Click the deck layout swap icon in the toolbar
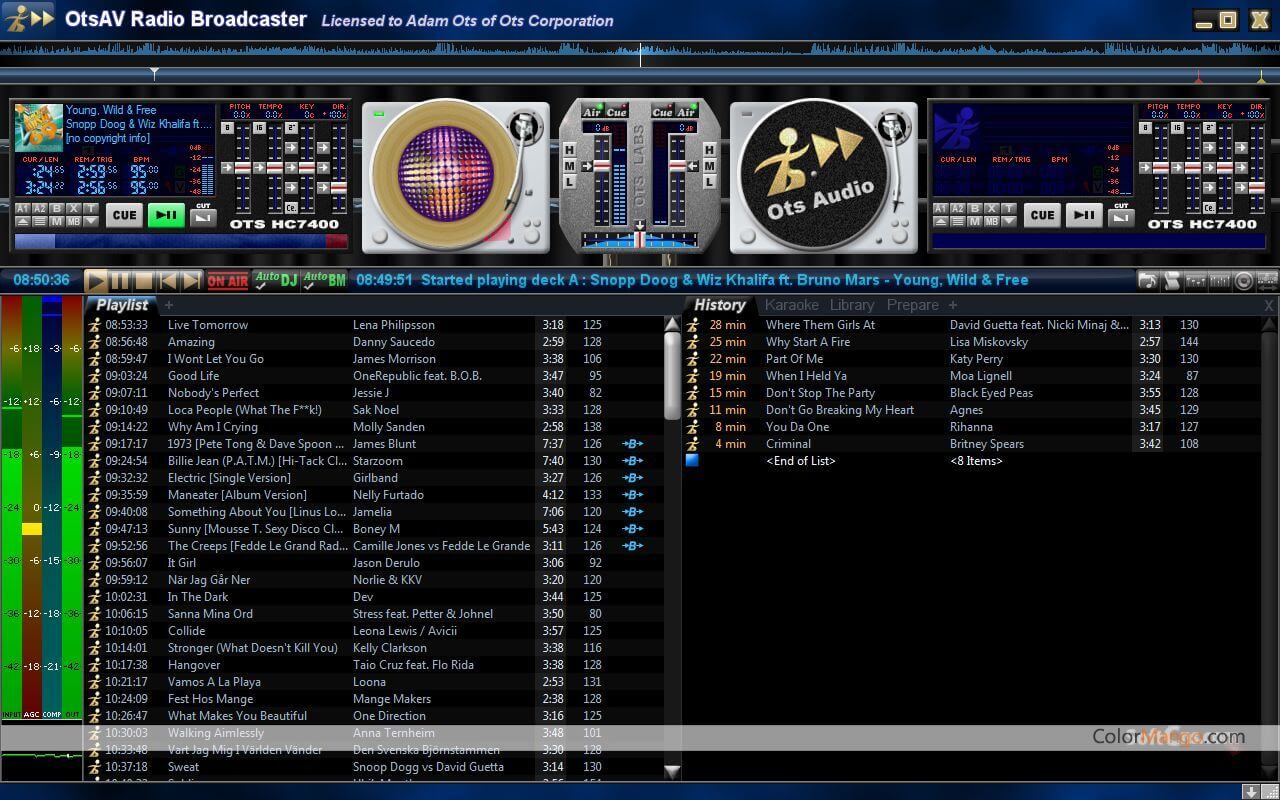This screenshot has height=800, width=1280. (1267, 281)
